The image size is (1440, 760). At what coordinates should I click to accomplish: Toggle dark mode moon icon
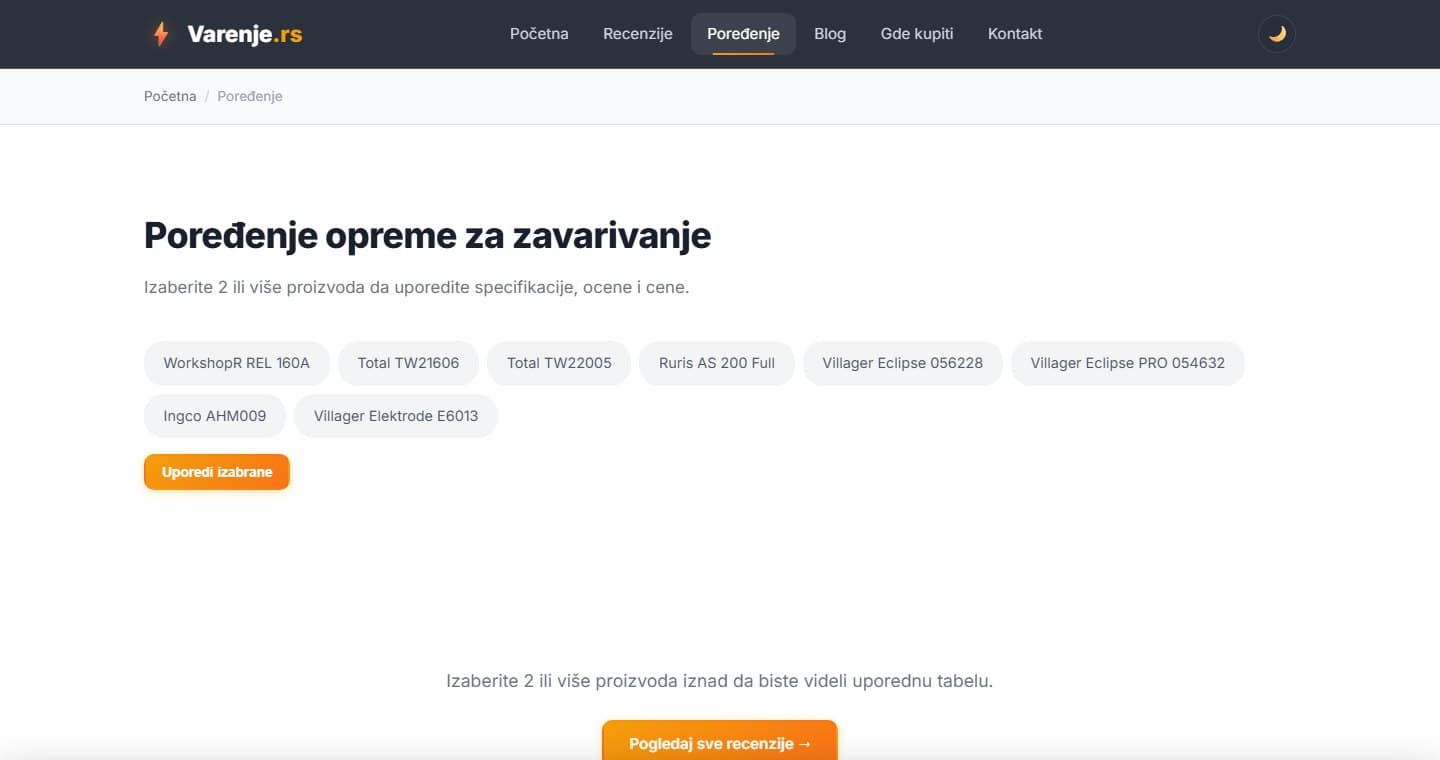click(x=1276, y=34)
